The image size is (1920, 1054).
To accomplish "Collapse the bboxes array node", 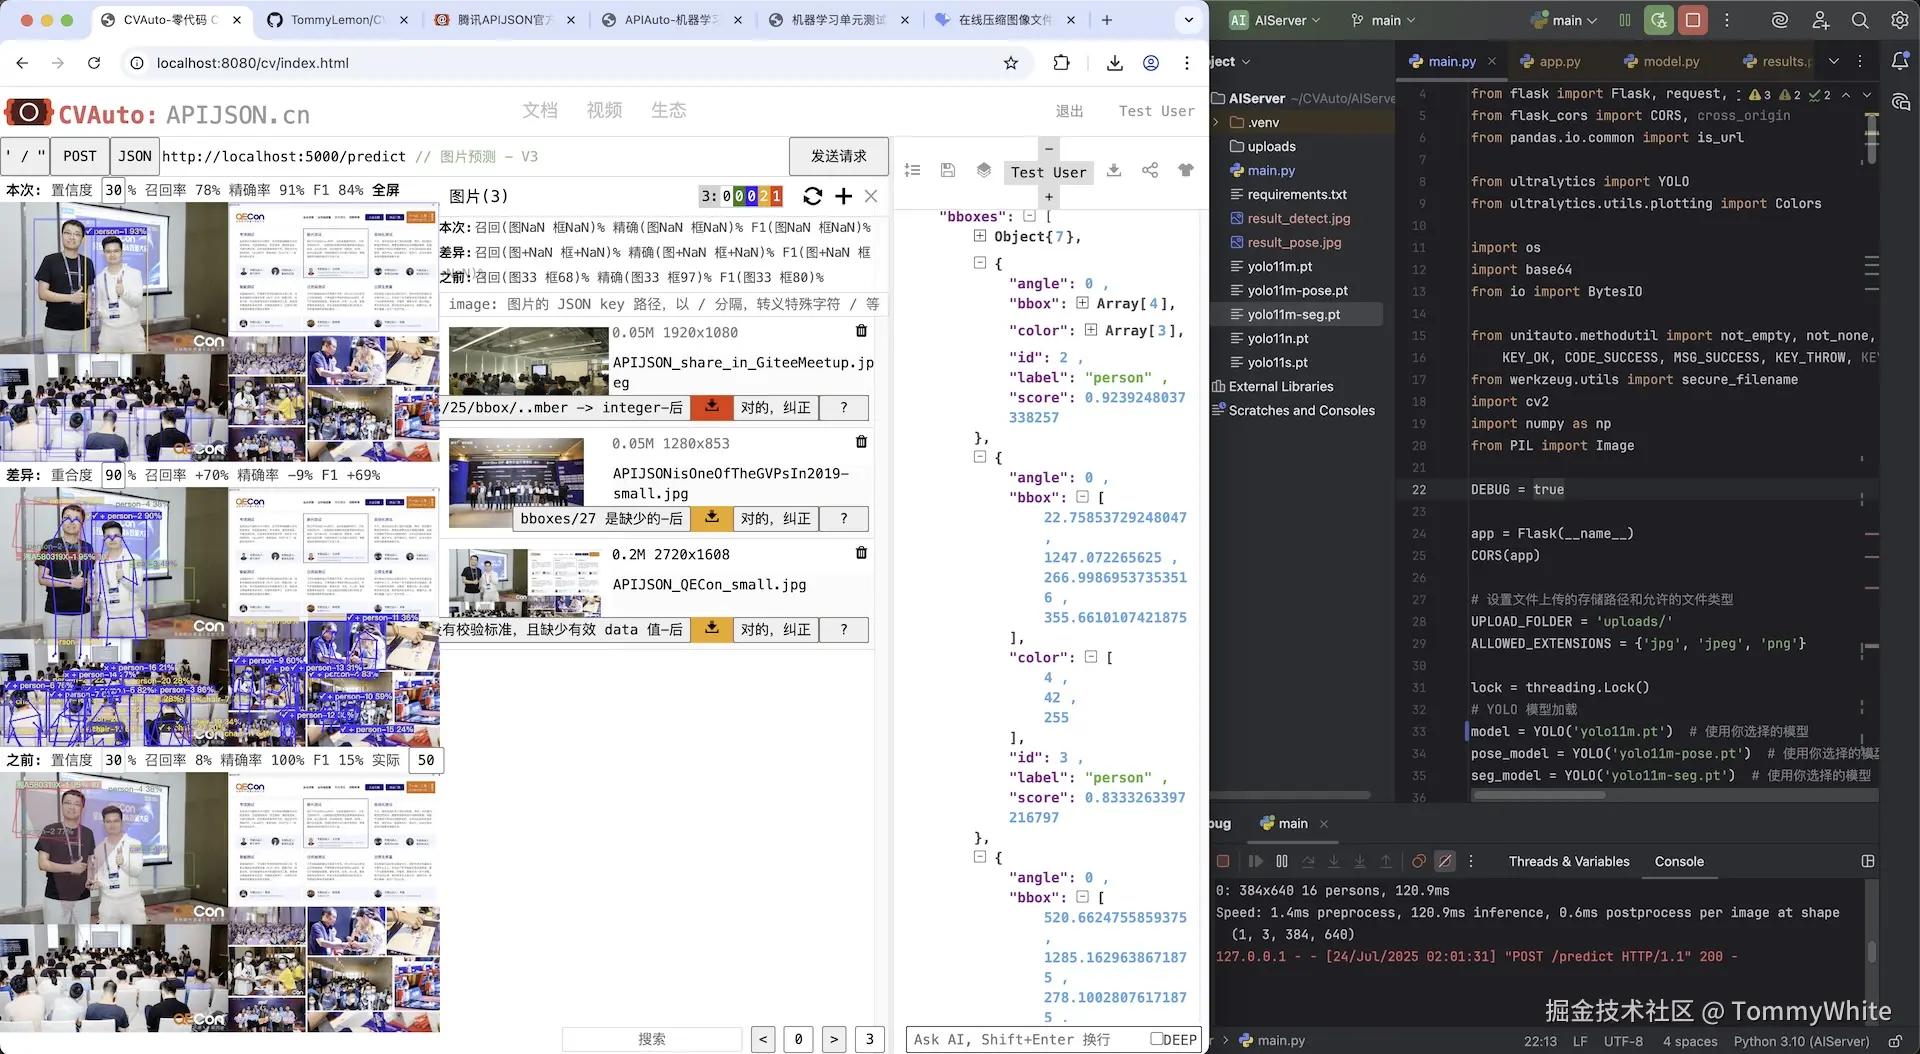I will (1030, 216).
